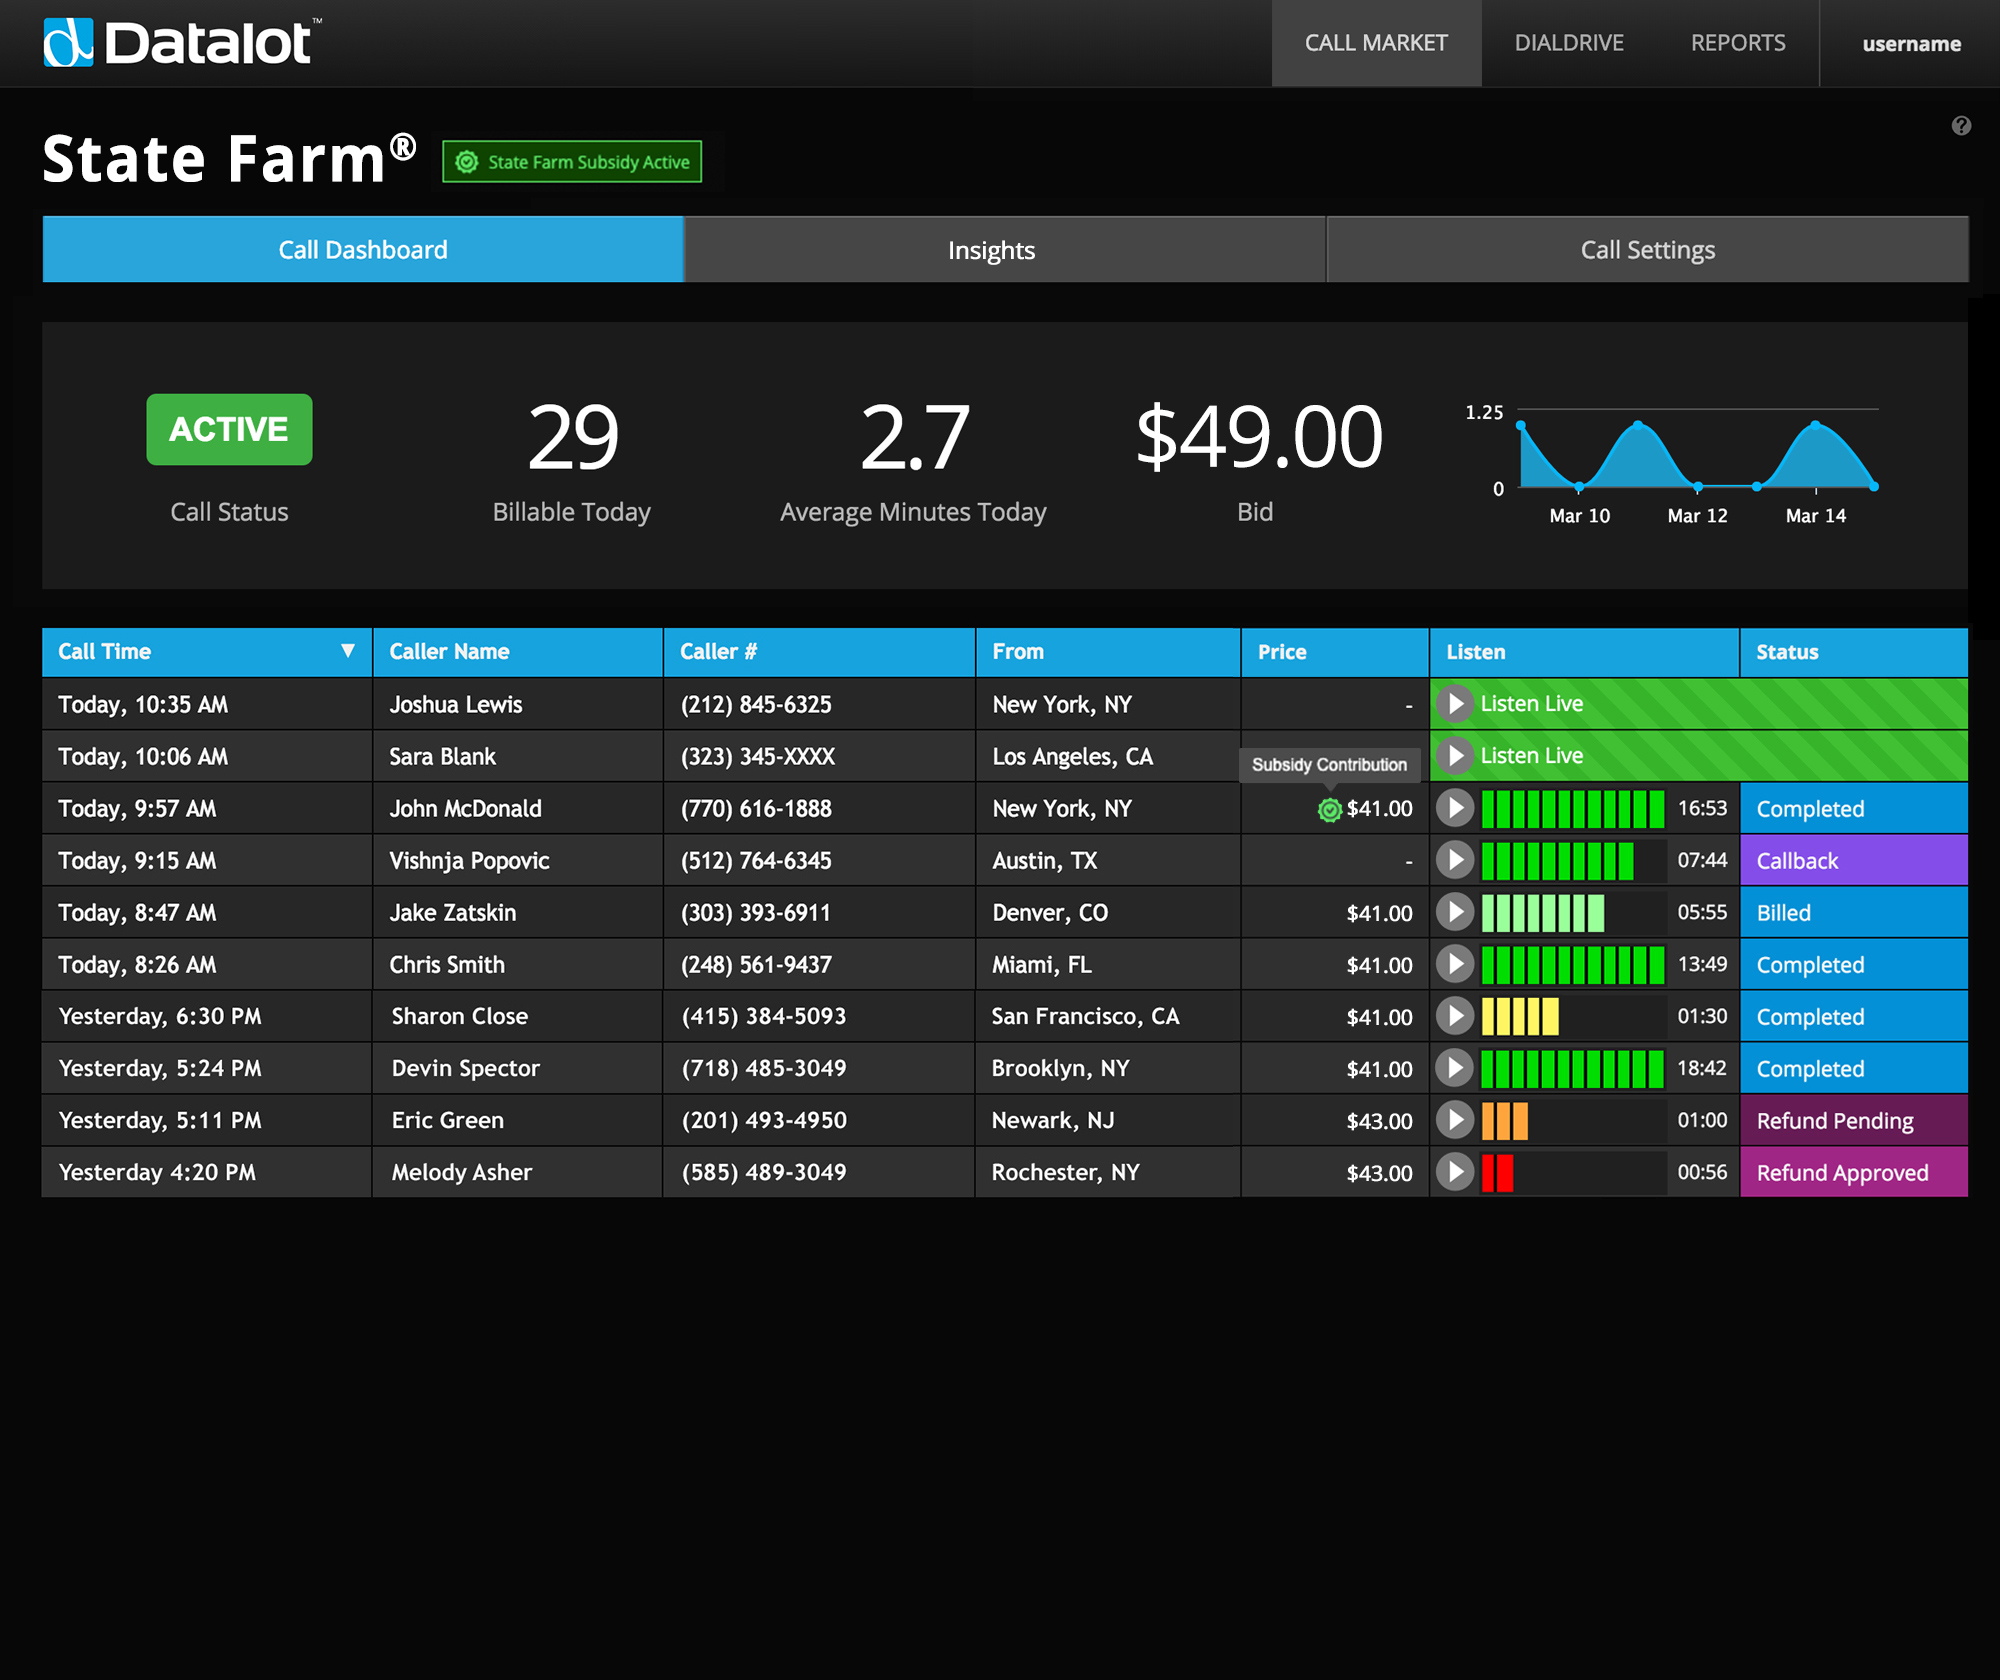Image resolution: width=2000 pixels, height=1680 pixels.
Task: Click the State Farm Subsidy Active badge
Action: 572,162
